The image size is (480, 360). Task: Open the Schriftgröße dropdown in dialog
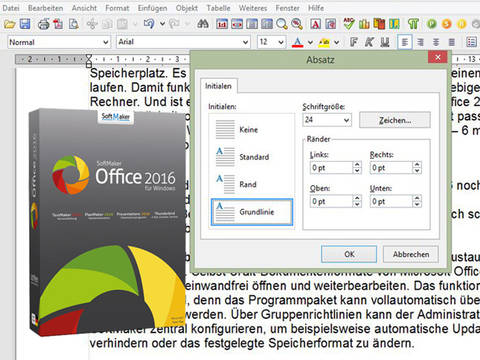click(x=347, y=120)
